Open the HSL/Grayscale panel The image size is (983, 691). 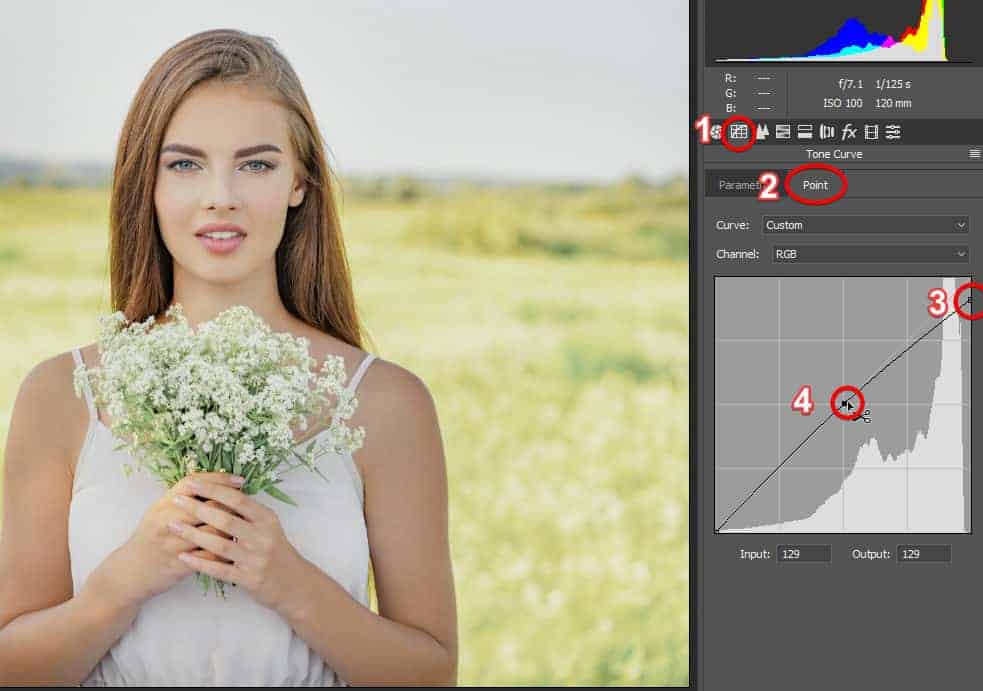[783, 131]
